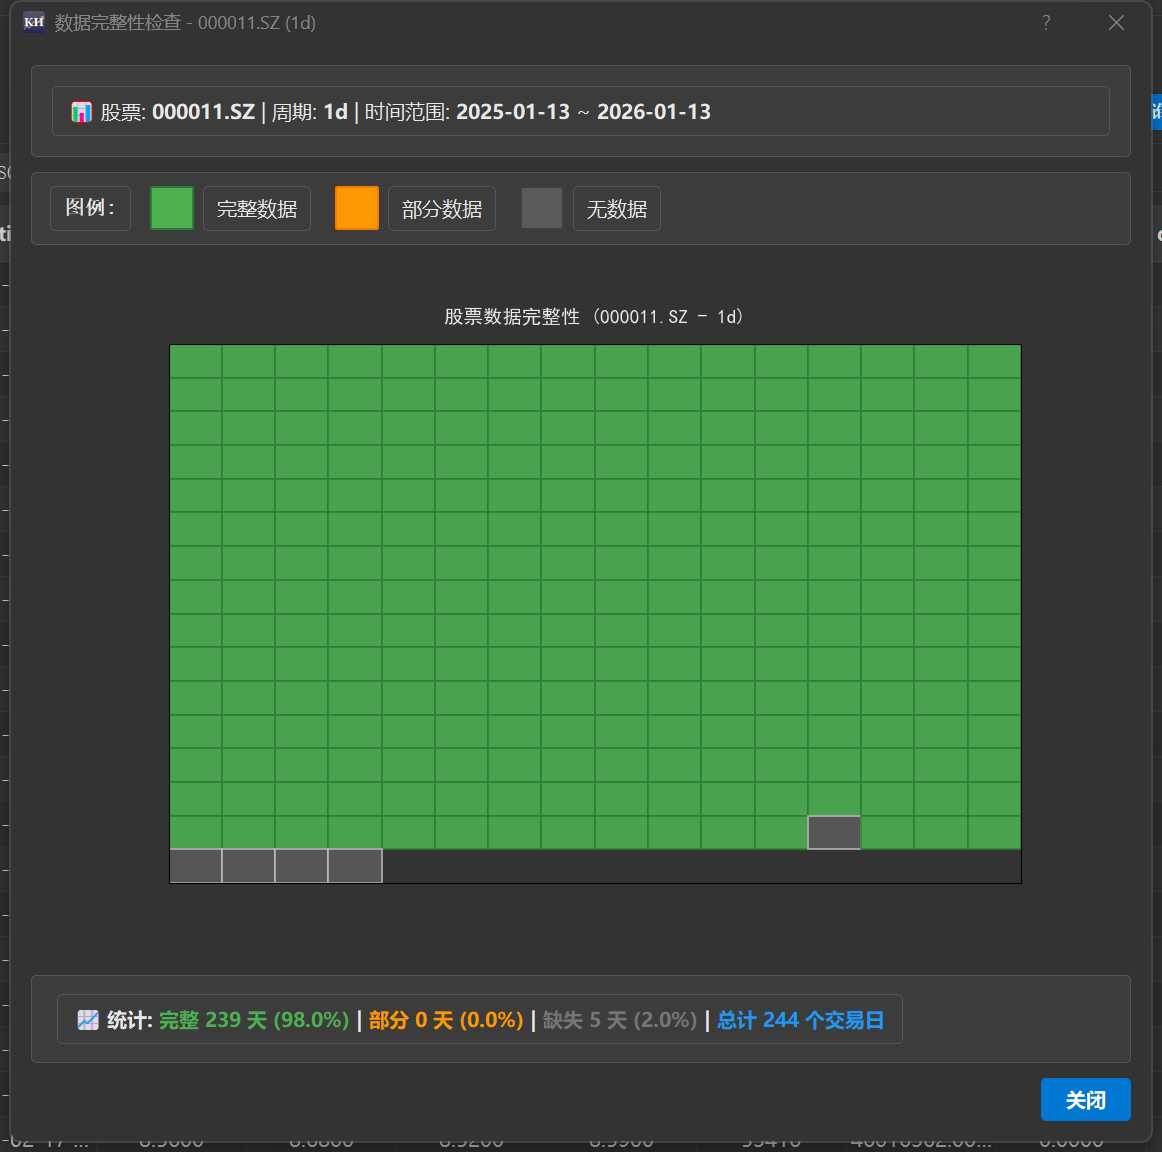
Task: Click the 图例 legend heading
Action: (x=90, y=208)
